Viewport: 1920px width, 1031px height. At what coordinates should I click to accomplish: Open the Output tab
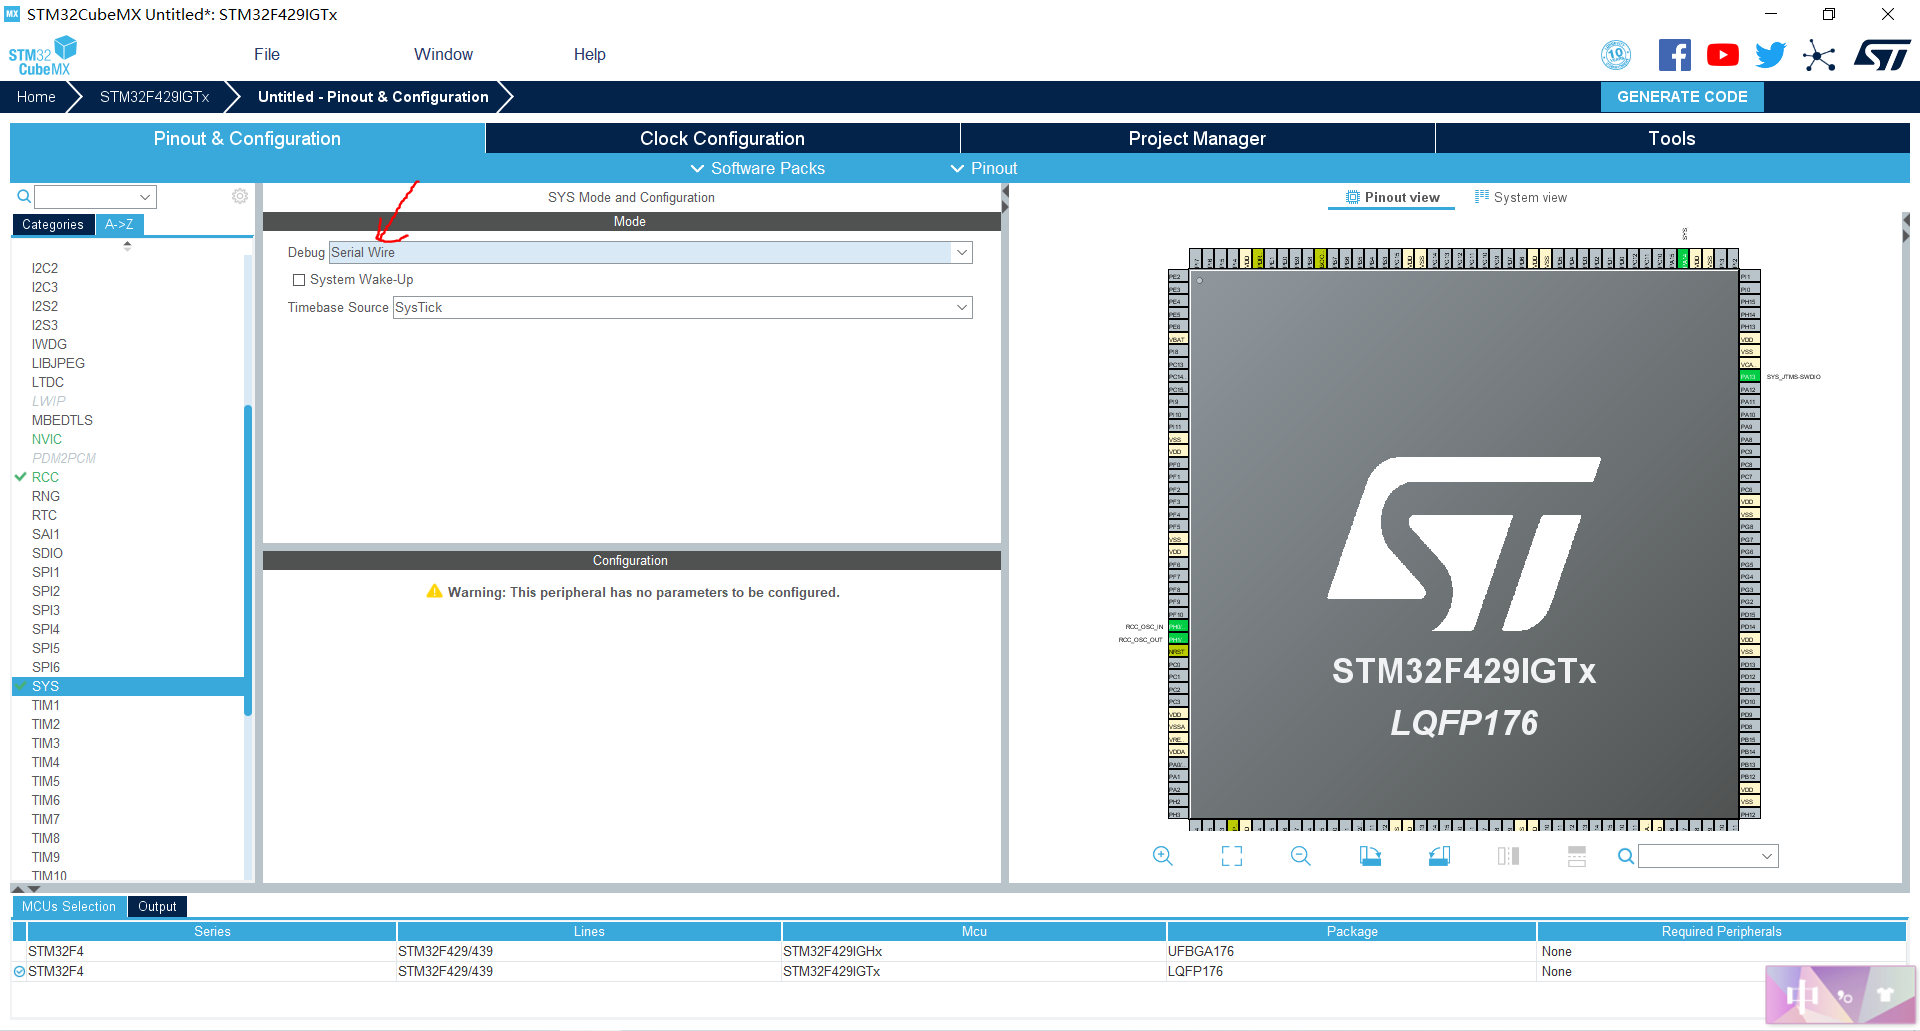pyautogui.click(x=157, y=906)
